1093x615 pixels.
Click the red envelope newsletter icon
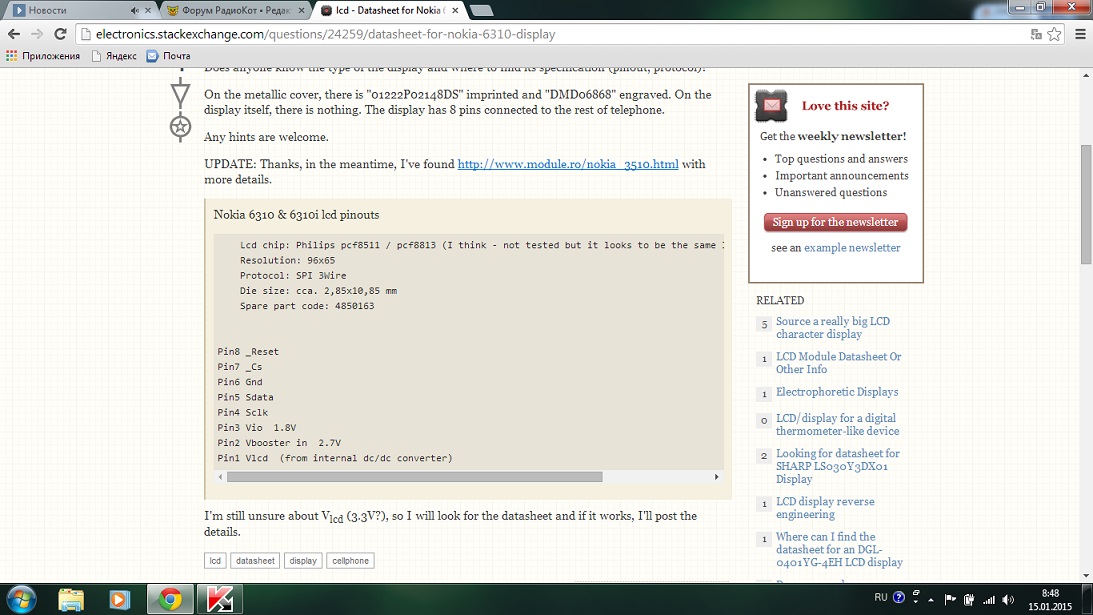pos(771,106)
